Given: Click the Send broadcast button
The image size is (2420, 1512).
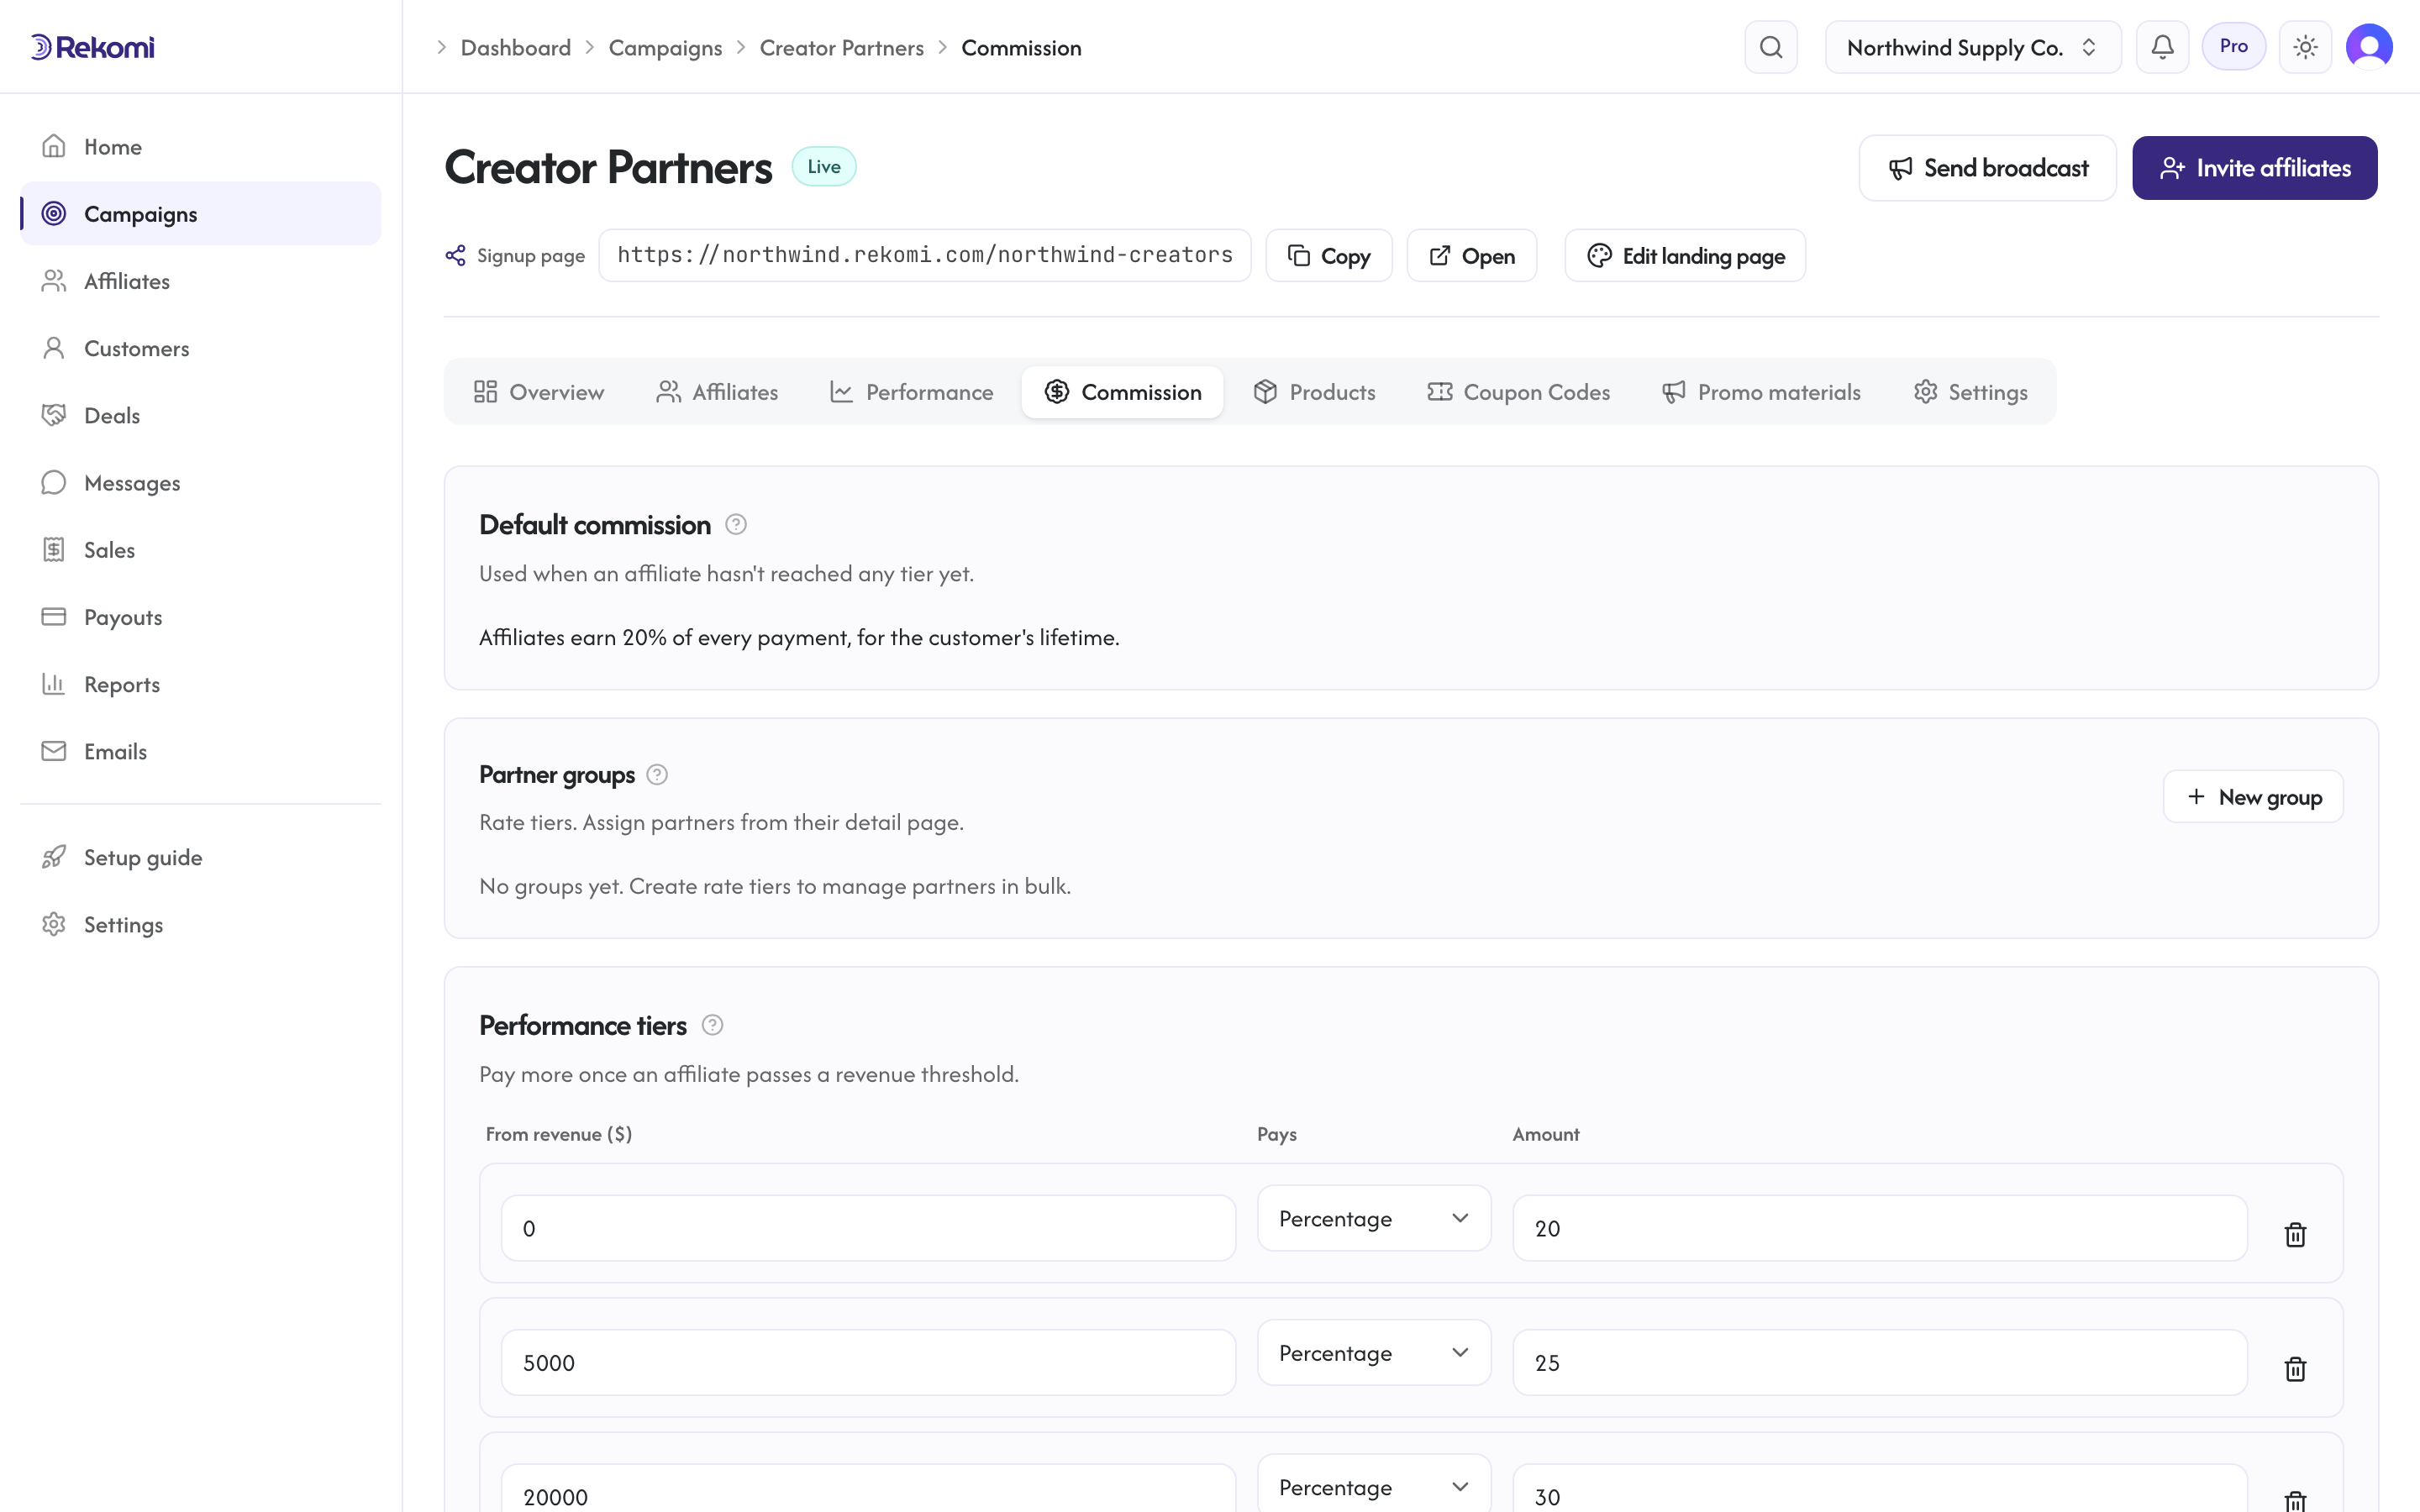Looking at the screenshot, I should tap(1987, 168).
